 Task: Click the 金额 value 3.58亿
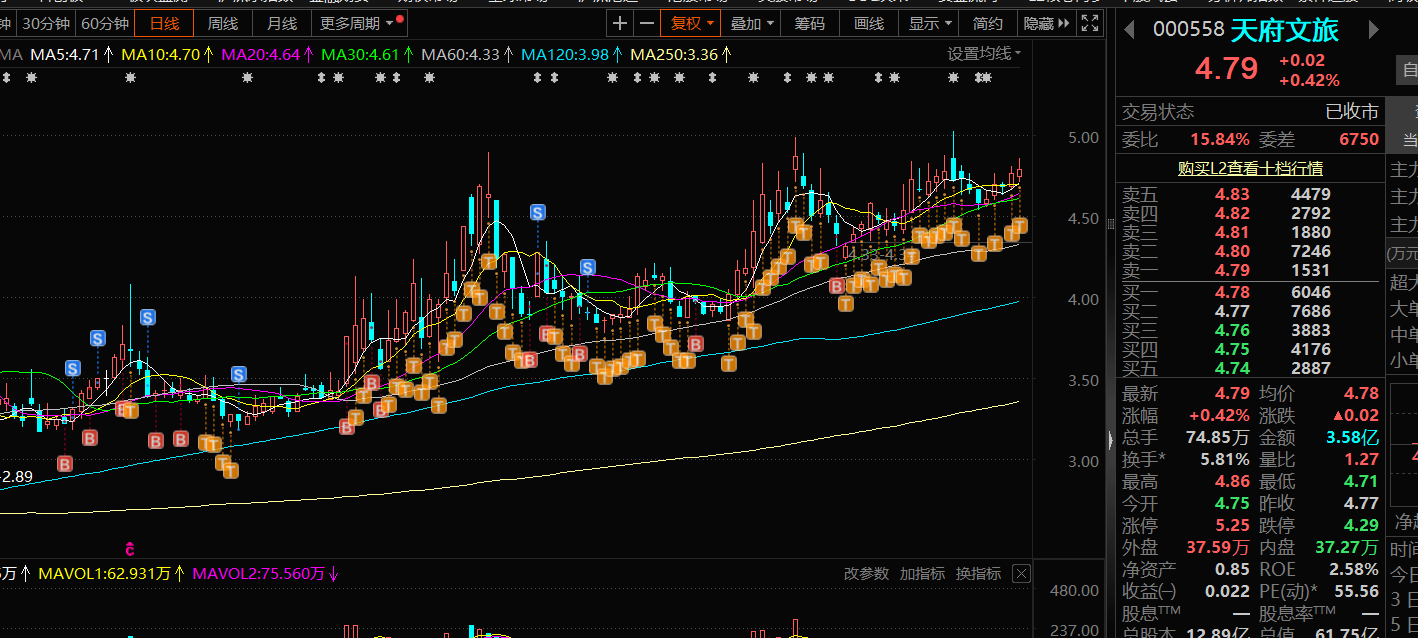pos(1352,437)
